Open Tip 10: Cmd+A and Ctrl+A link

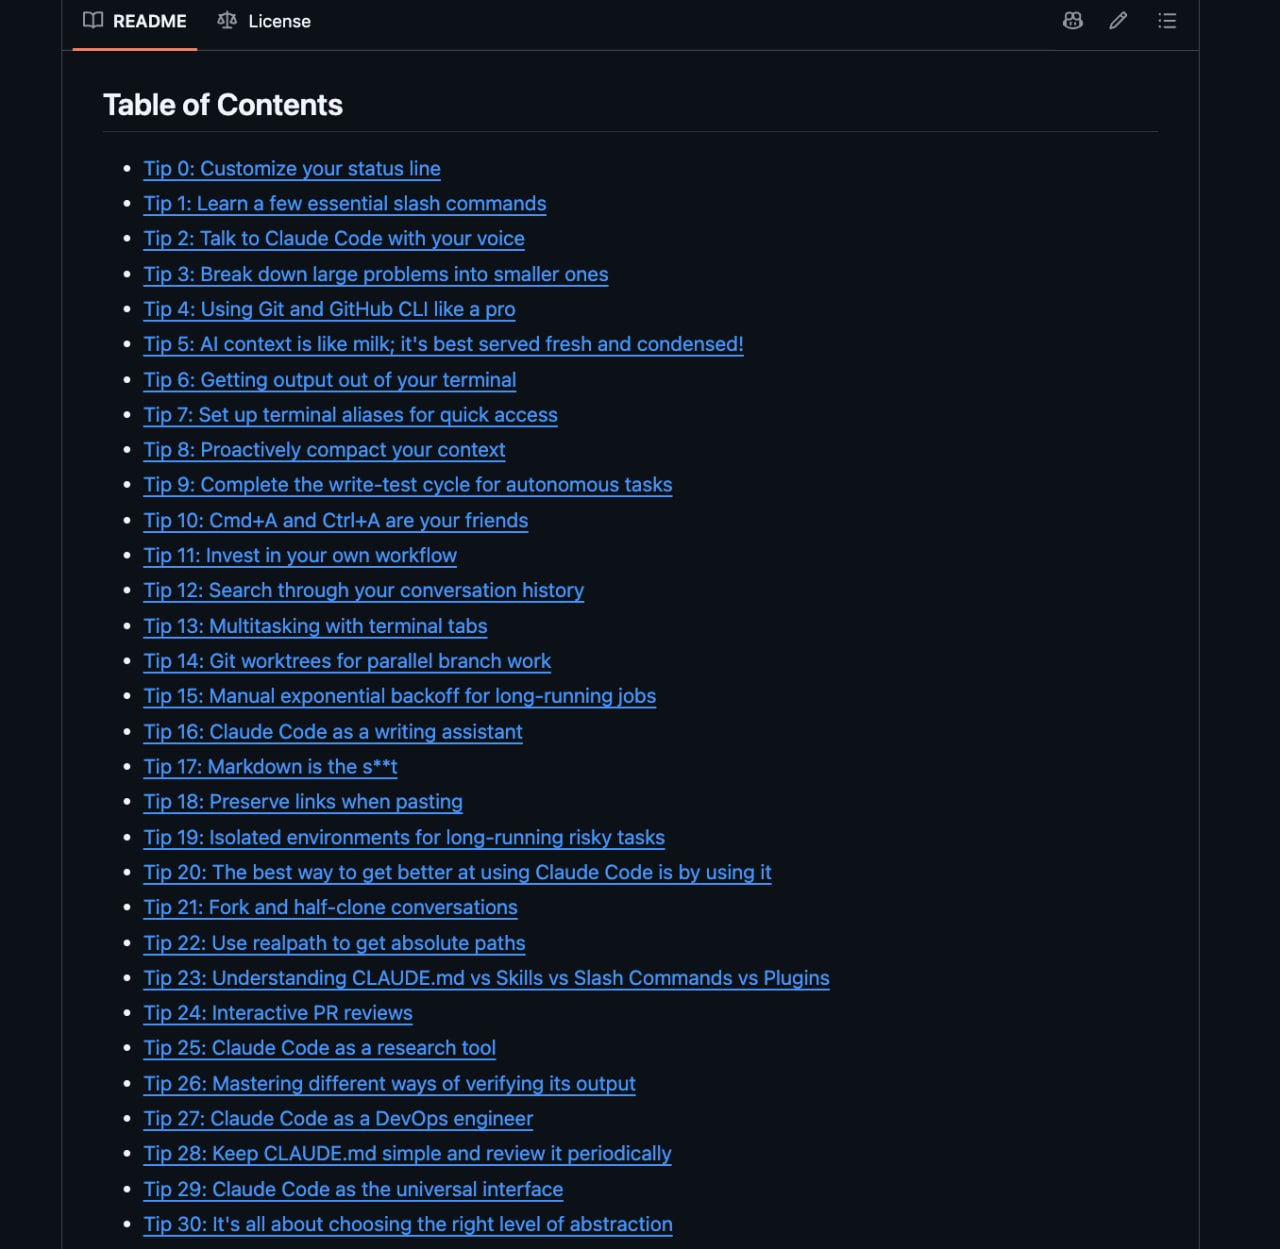(336, 520)
